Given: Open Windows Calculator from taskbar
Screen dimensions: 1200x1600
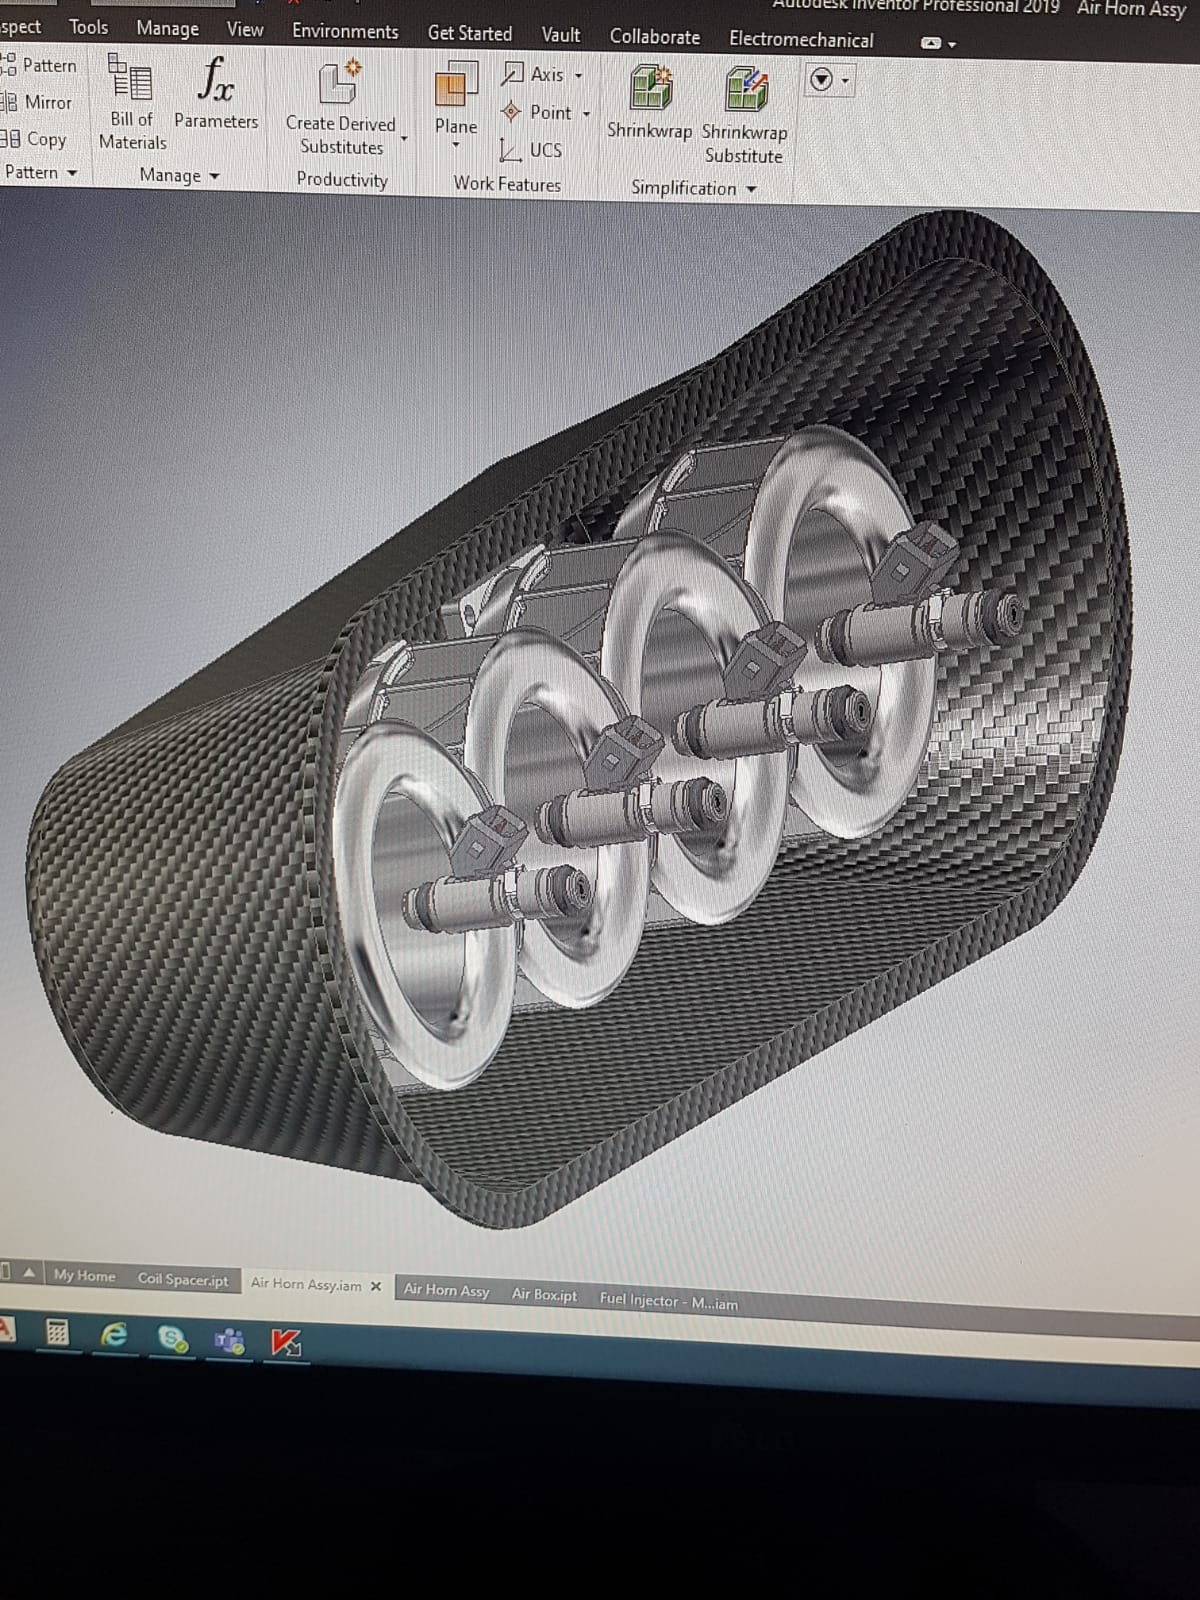Looking at the screenshot, I should point(57,1332).
